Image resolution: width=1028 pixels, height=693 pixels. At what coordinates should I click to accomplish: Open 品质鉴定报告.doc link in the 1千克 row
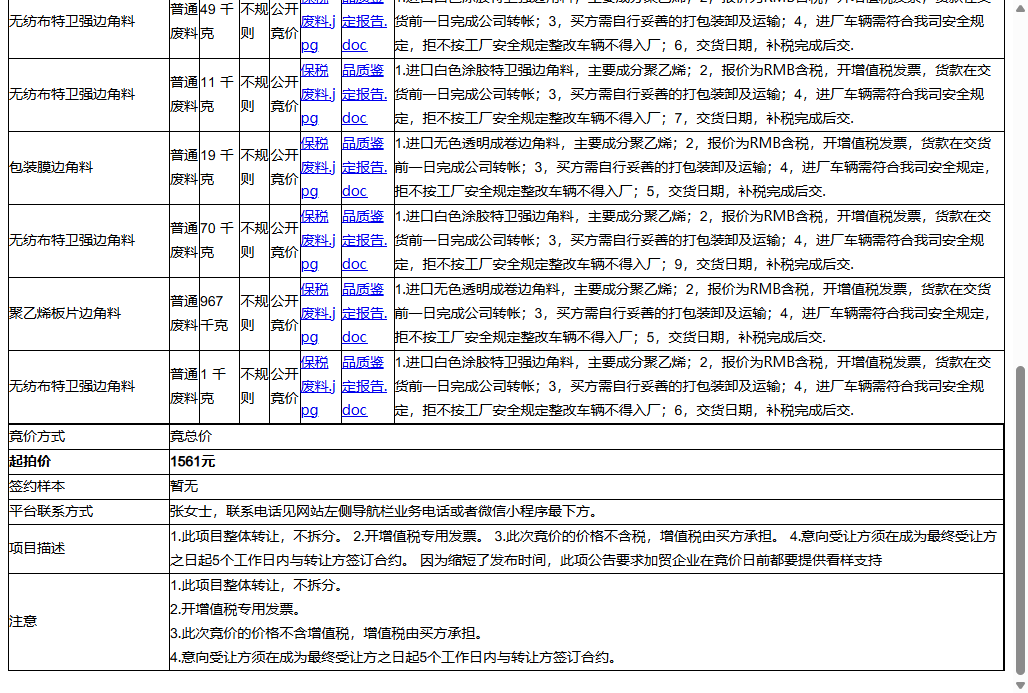[365, 386]
